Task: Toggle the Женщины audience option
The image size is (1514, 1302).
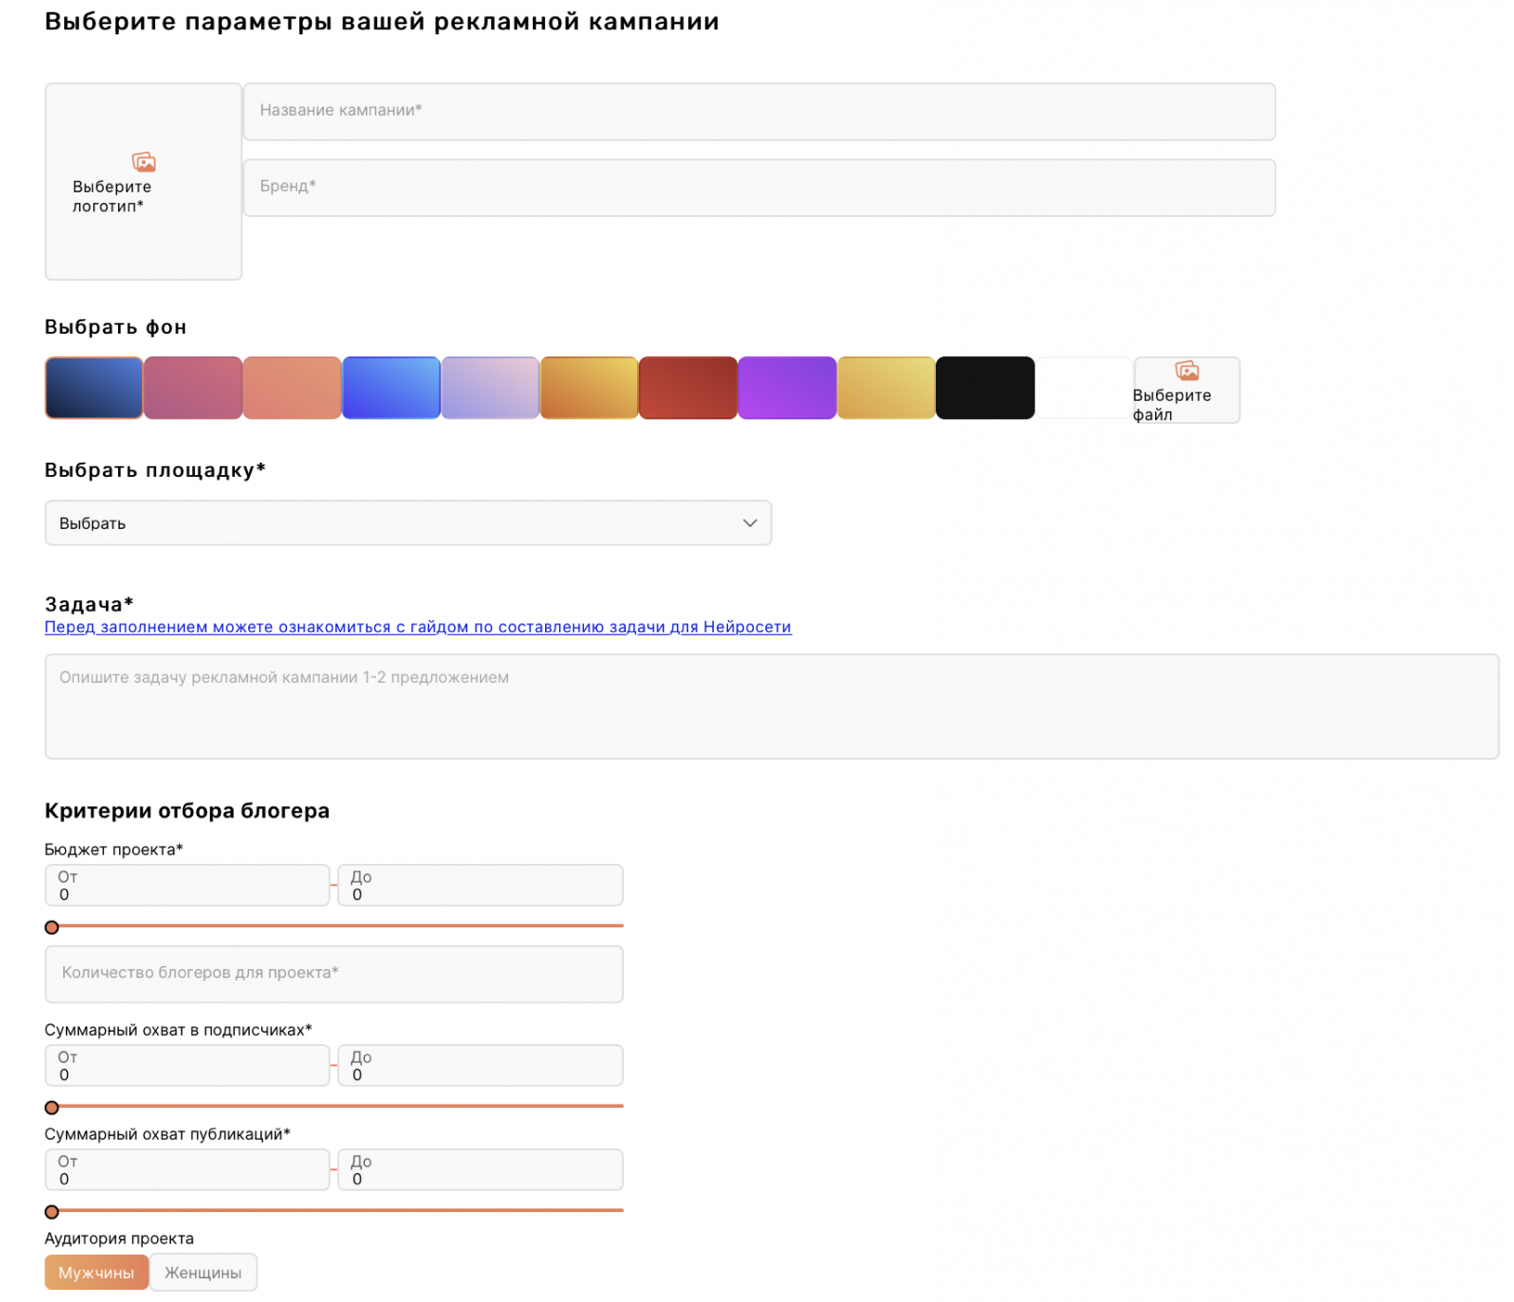Action: [x=203, y=1272]
